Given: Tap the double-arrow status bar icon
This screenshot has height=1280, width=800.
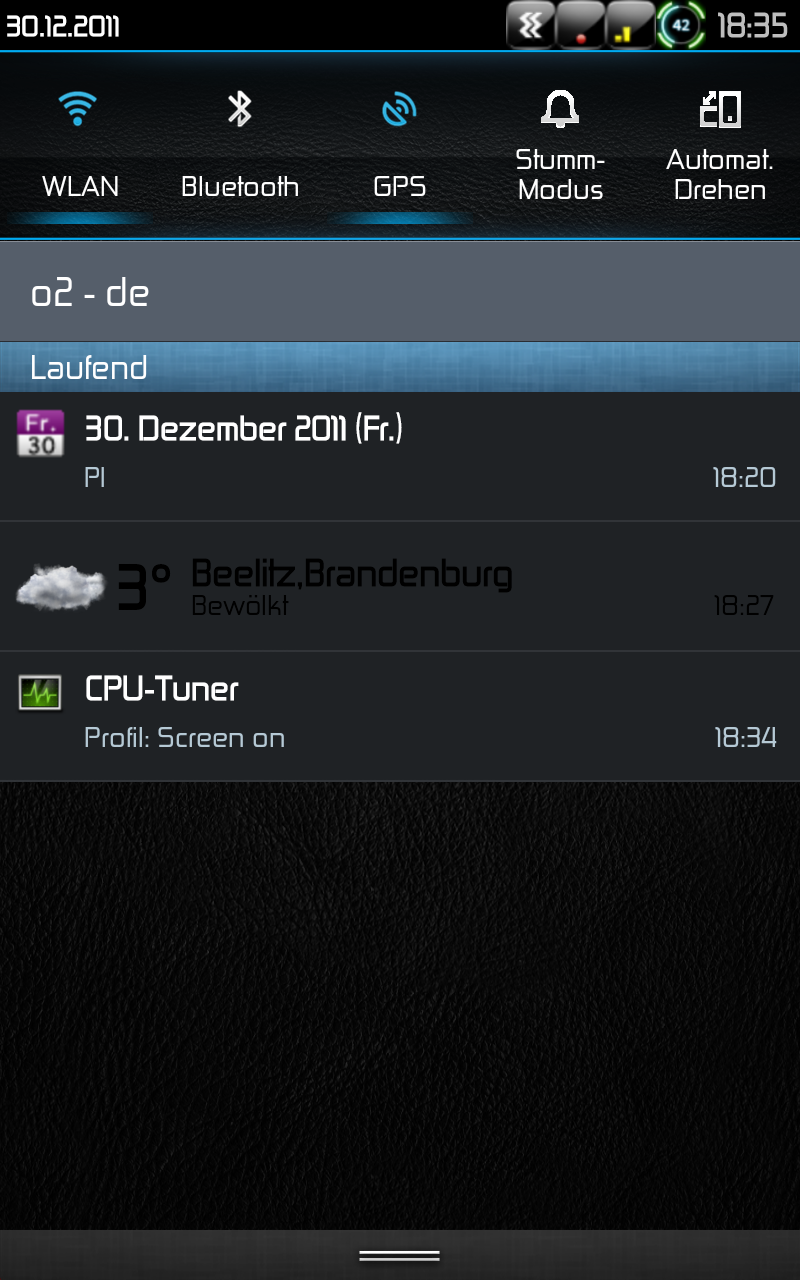Looking at the screenshot, I should tap(531, 24).
